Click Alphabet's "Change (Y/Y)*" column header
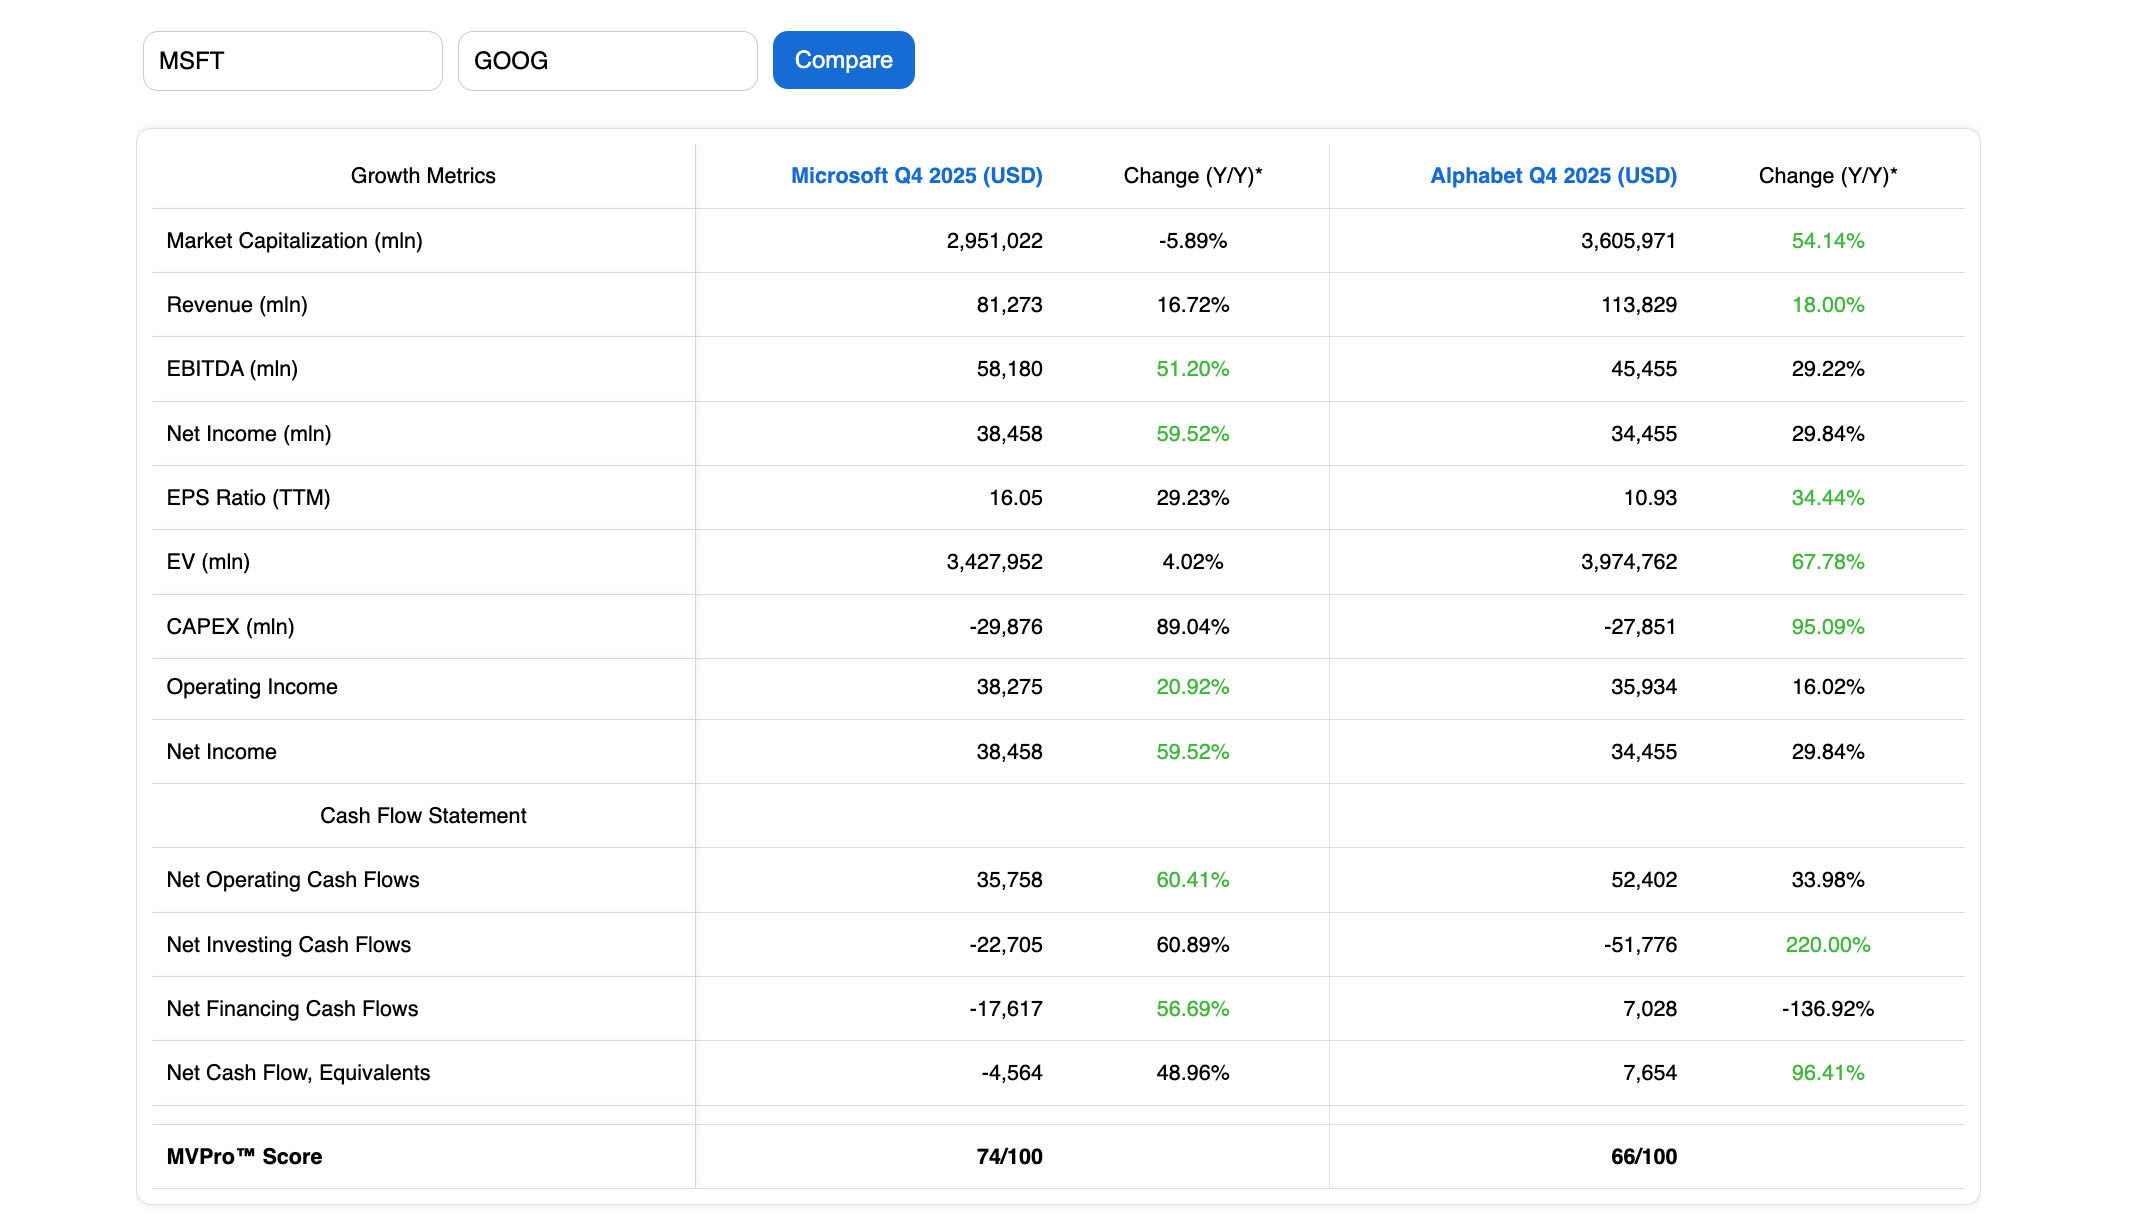This screenshot has width=2136, height=1214. pyautogui.click(x=1828, y=176)
